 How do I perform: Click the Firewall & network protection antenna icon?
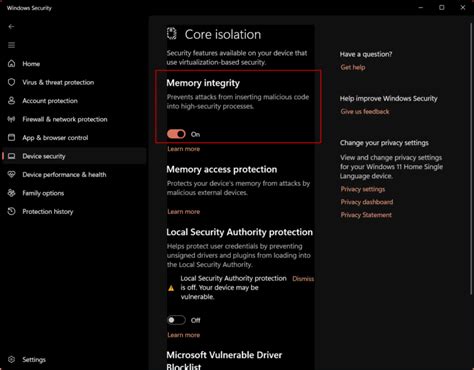[x=11, y=119]
